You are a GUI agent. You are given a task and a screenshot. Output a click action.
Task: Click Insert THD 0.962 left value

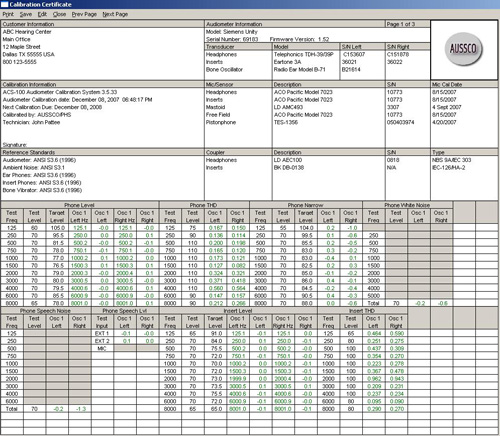pyautogui.click(x=374, y=379)
